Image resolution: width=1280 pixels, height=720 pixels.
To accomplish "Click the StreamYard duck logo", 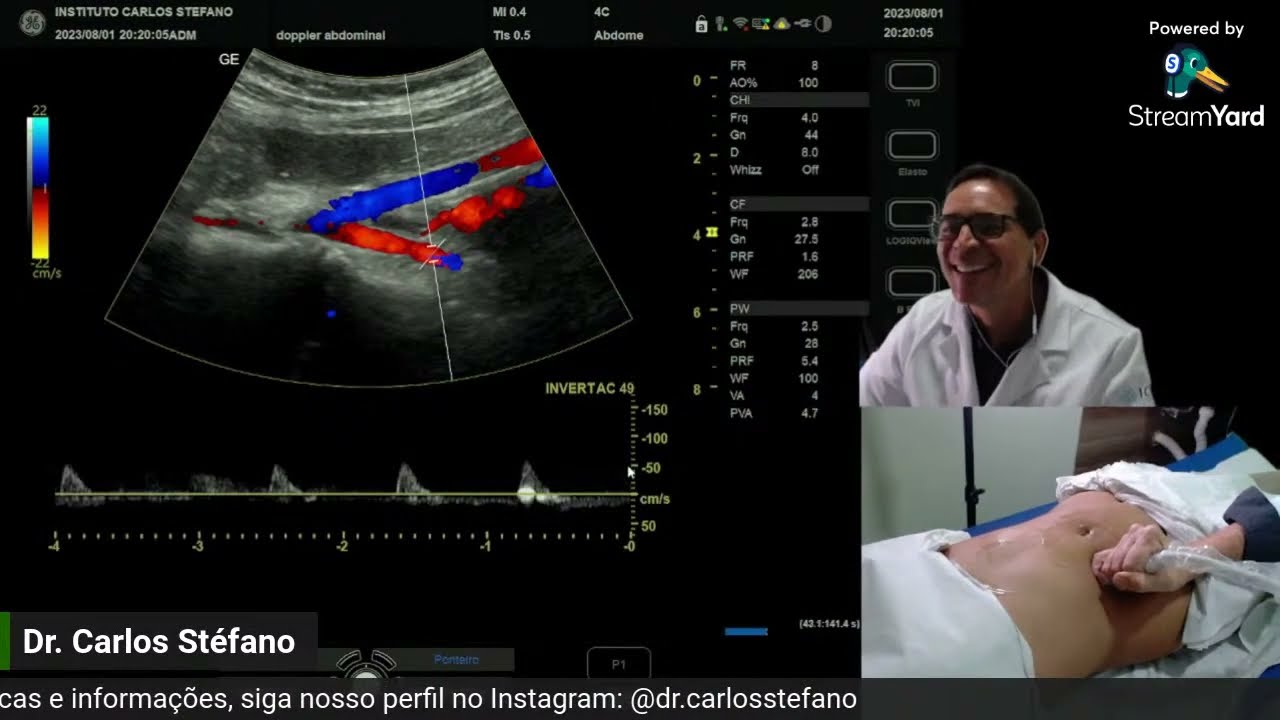I will click(x=1194, y=73).
